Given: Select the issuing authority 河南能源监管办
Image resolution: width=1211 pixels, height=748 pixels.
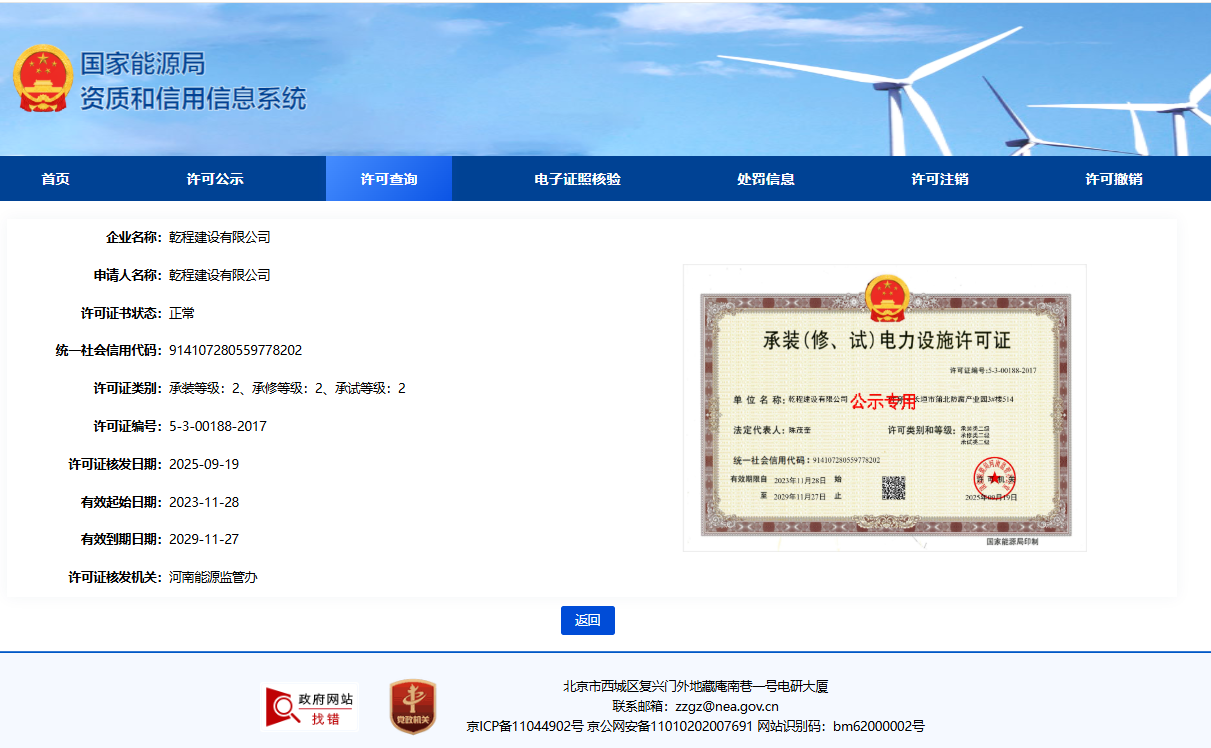Looking at the screenshot, I should click(213, 577).
